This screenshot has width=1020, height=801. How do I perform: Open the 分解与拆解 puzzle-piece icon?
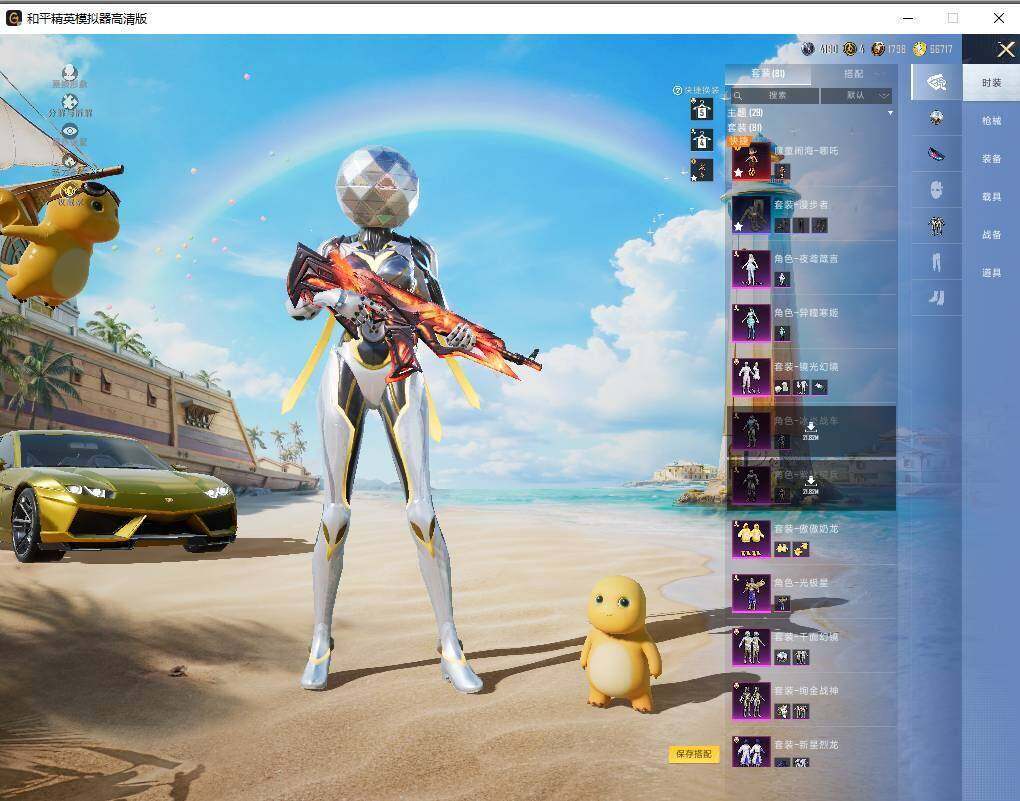(70, 102)
